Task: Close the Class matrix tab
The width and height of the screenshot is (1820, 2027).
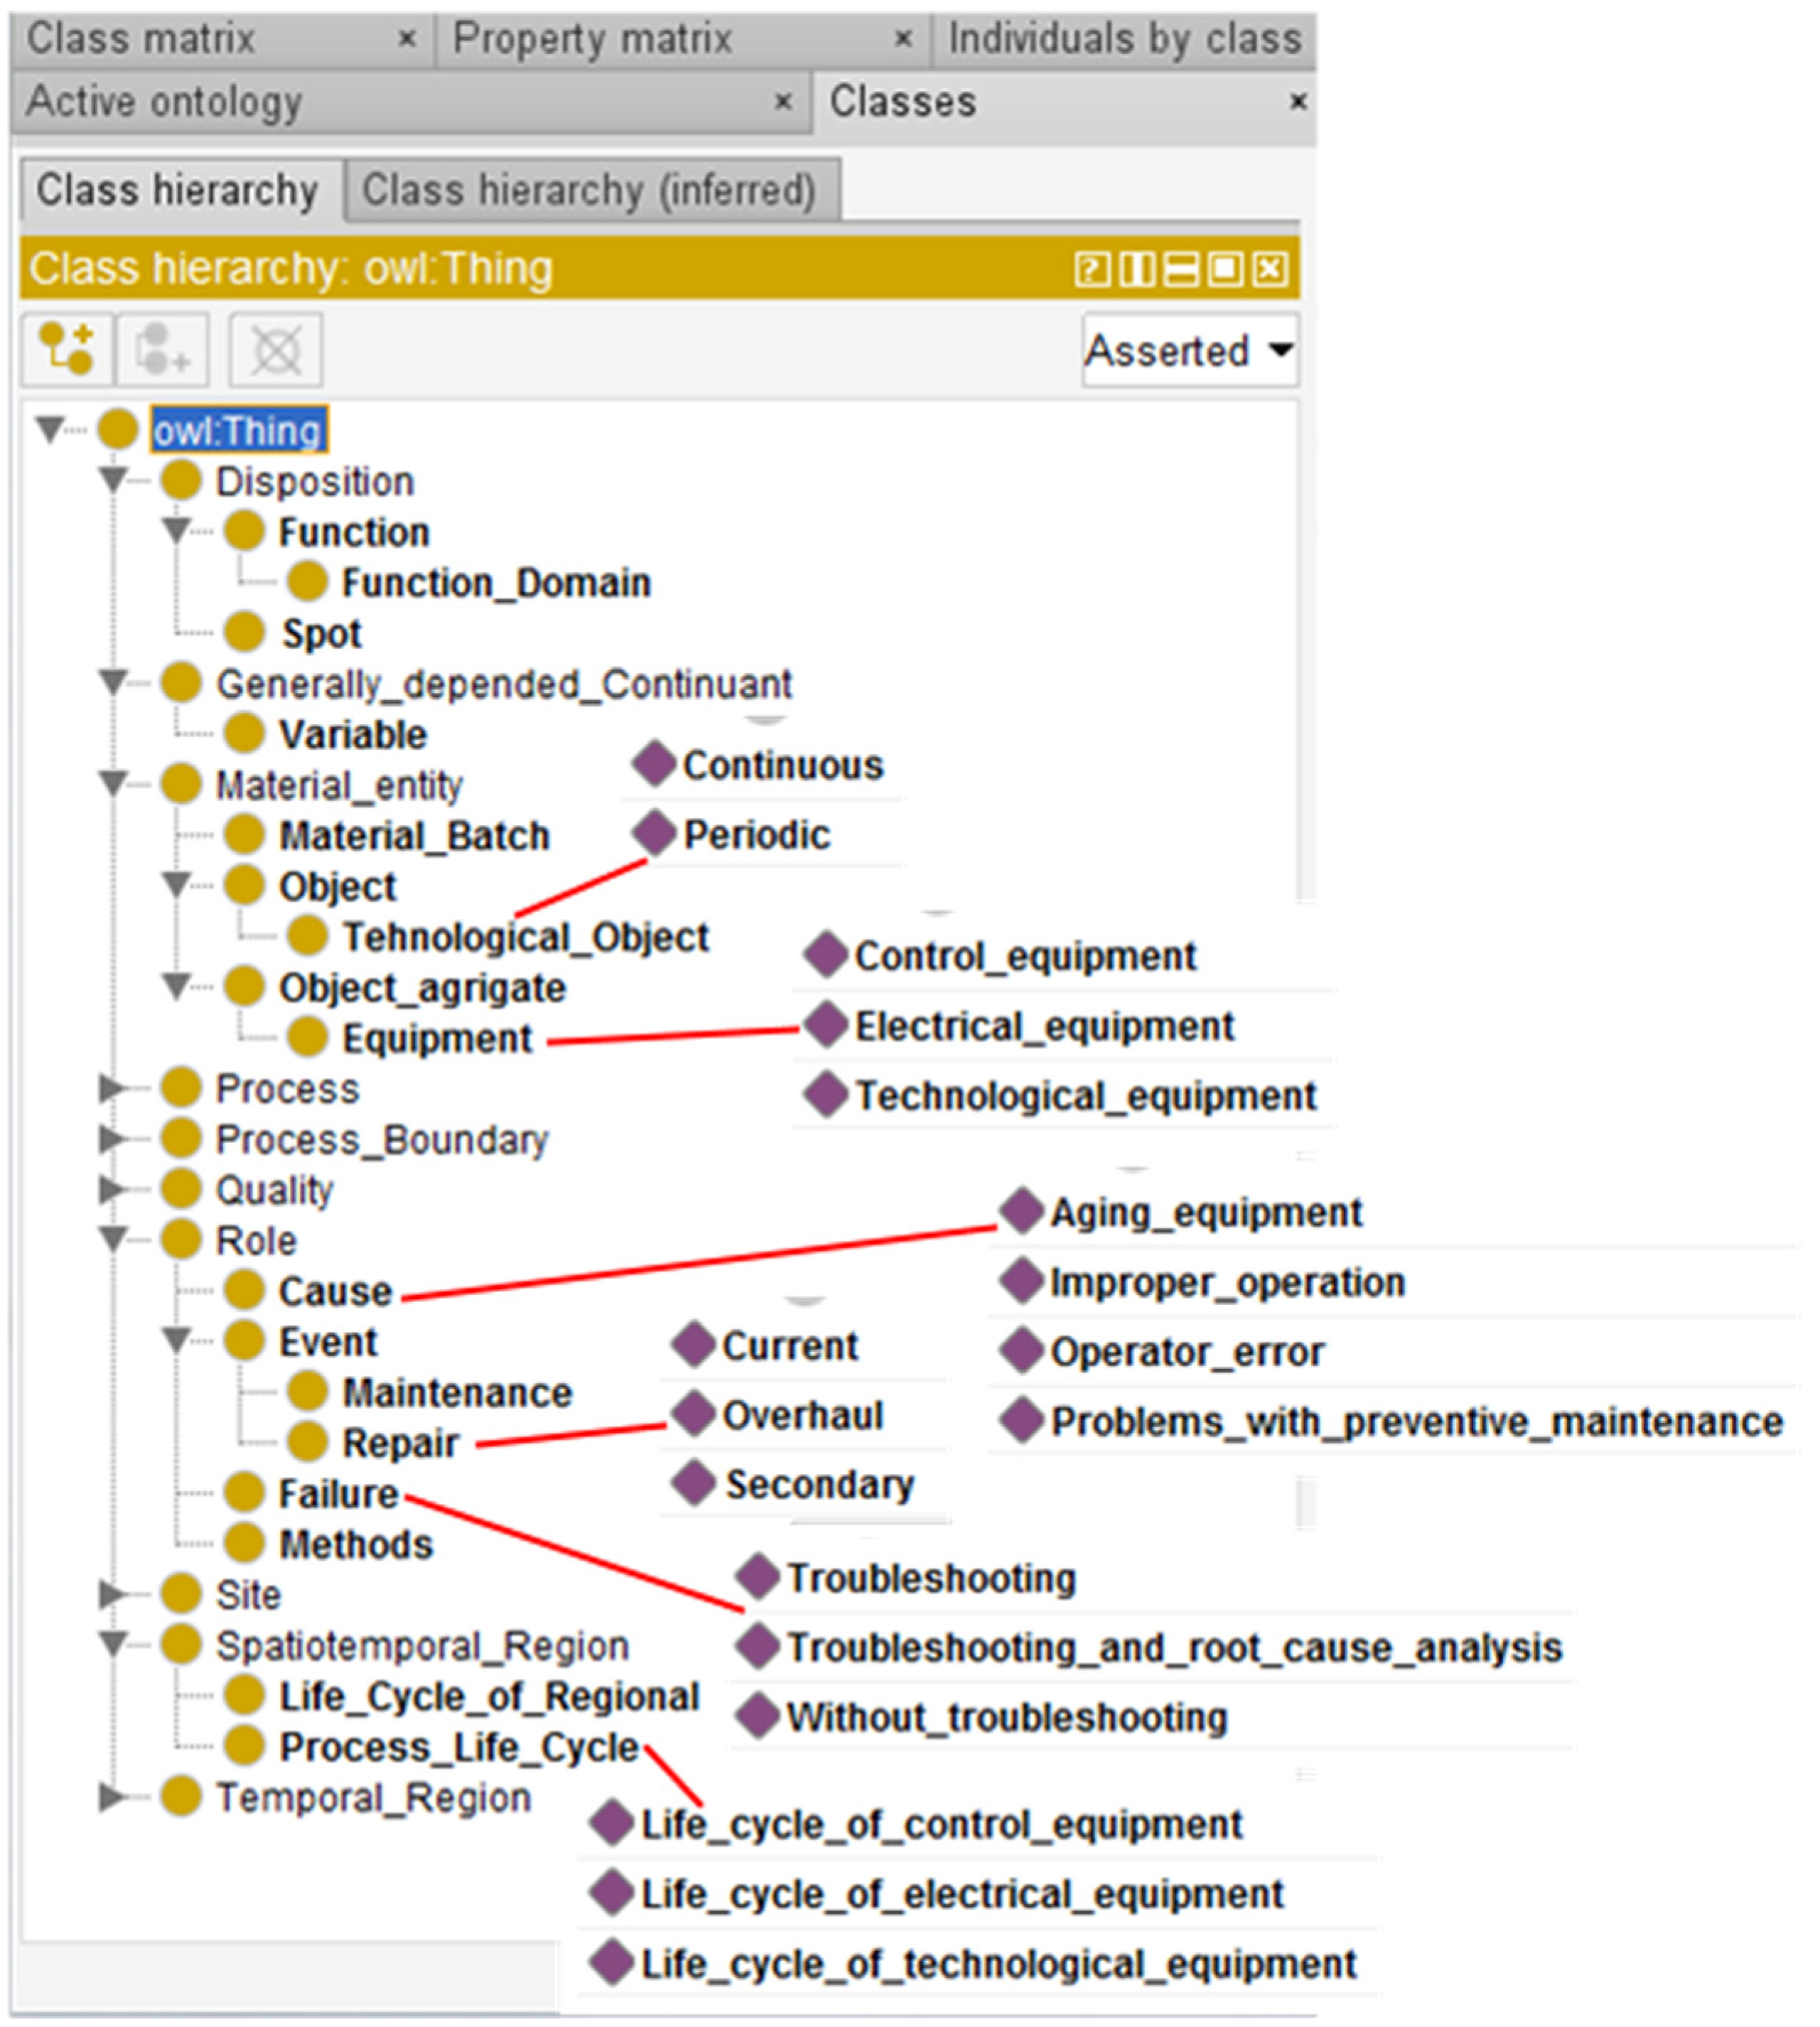Action: [406, 39]
